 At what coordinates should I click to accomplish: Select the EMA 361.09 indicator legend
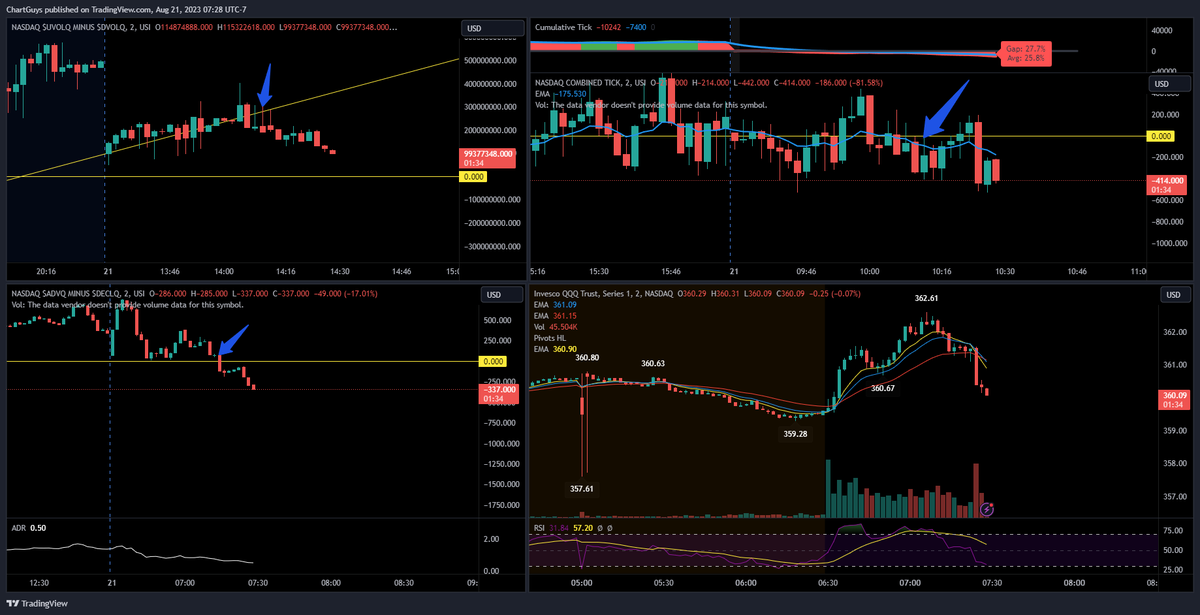click(557, 304)
